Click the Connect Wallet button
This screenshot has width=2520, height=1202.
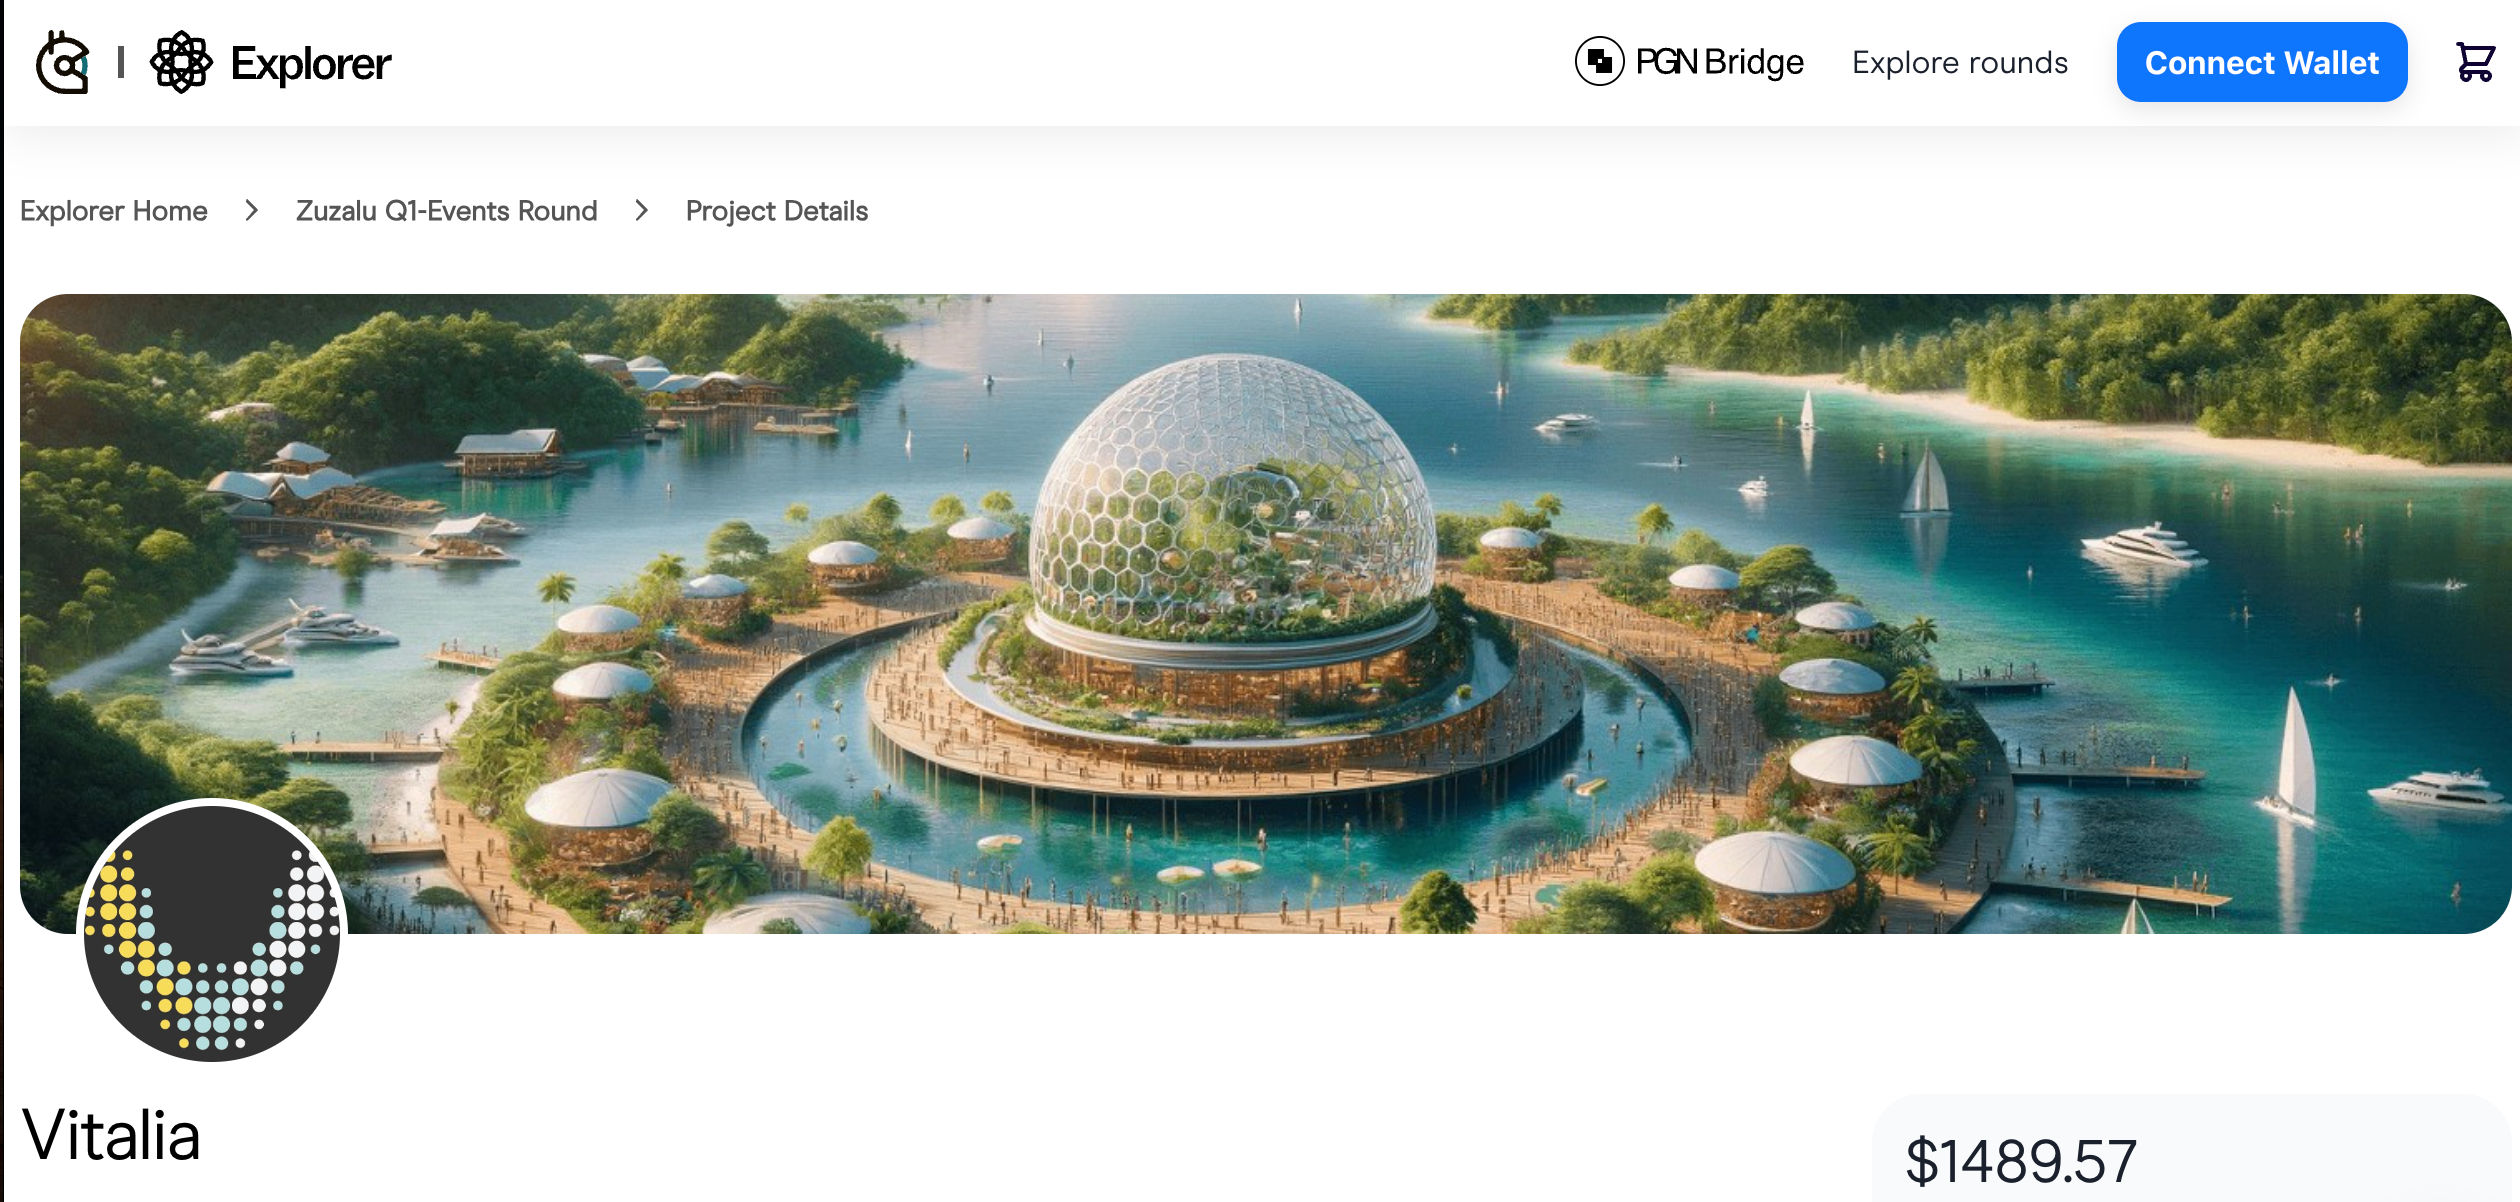(x=2261, y=62)
